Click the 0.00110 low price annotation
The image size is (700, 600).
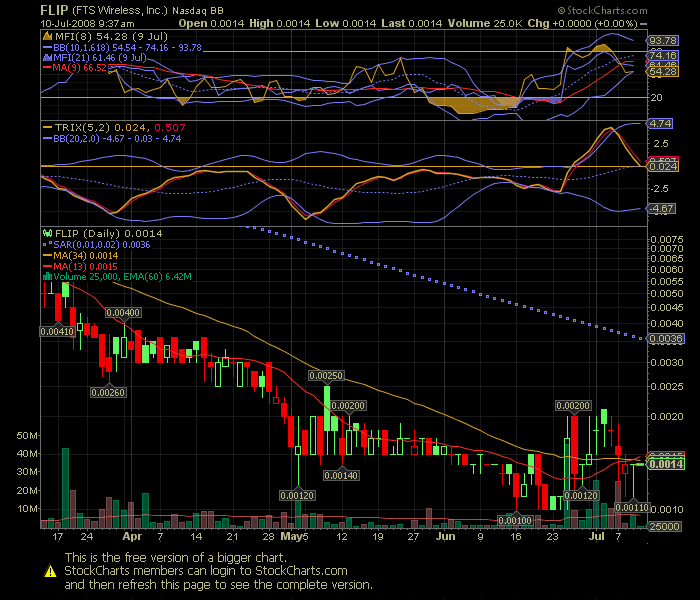632,508
